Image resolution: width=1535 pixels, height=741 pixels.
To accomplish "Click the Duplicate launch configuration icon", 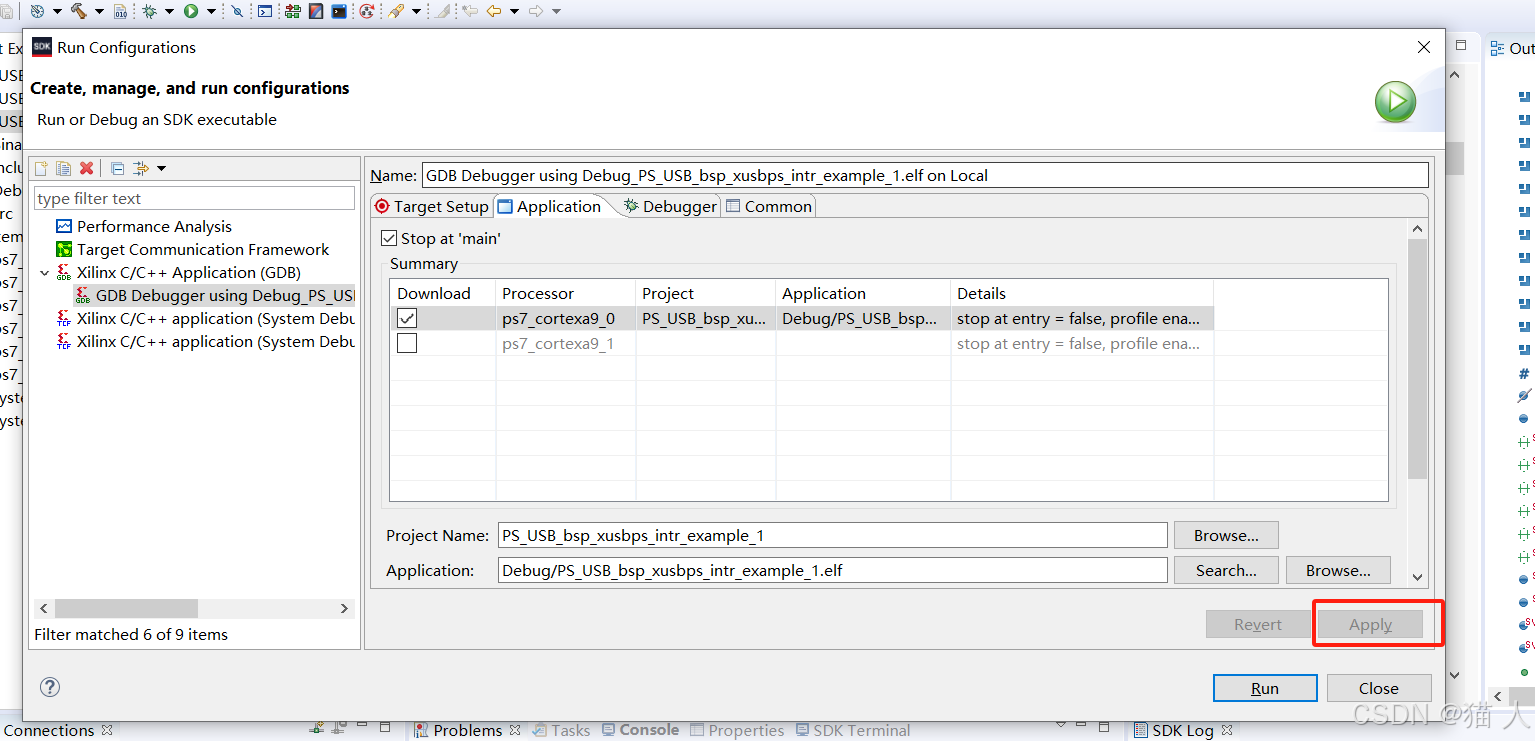I will 63,168.
